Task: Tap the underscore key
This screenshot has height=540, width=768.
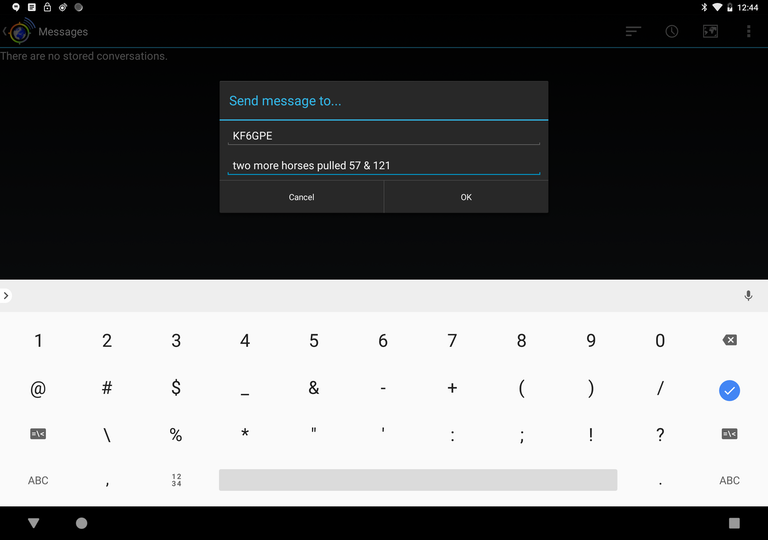Action: click(245, 395)
